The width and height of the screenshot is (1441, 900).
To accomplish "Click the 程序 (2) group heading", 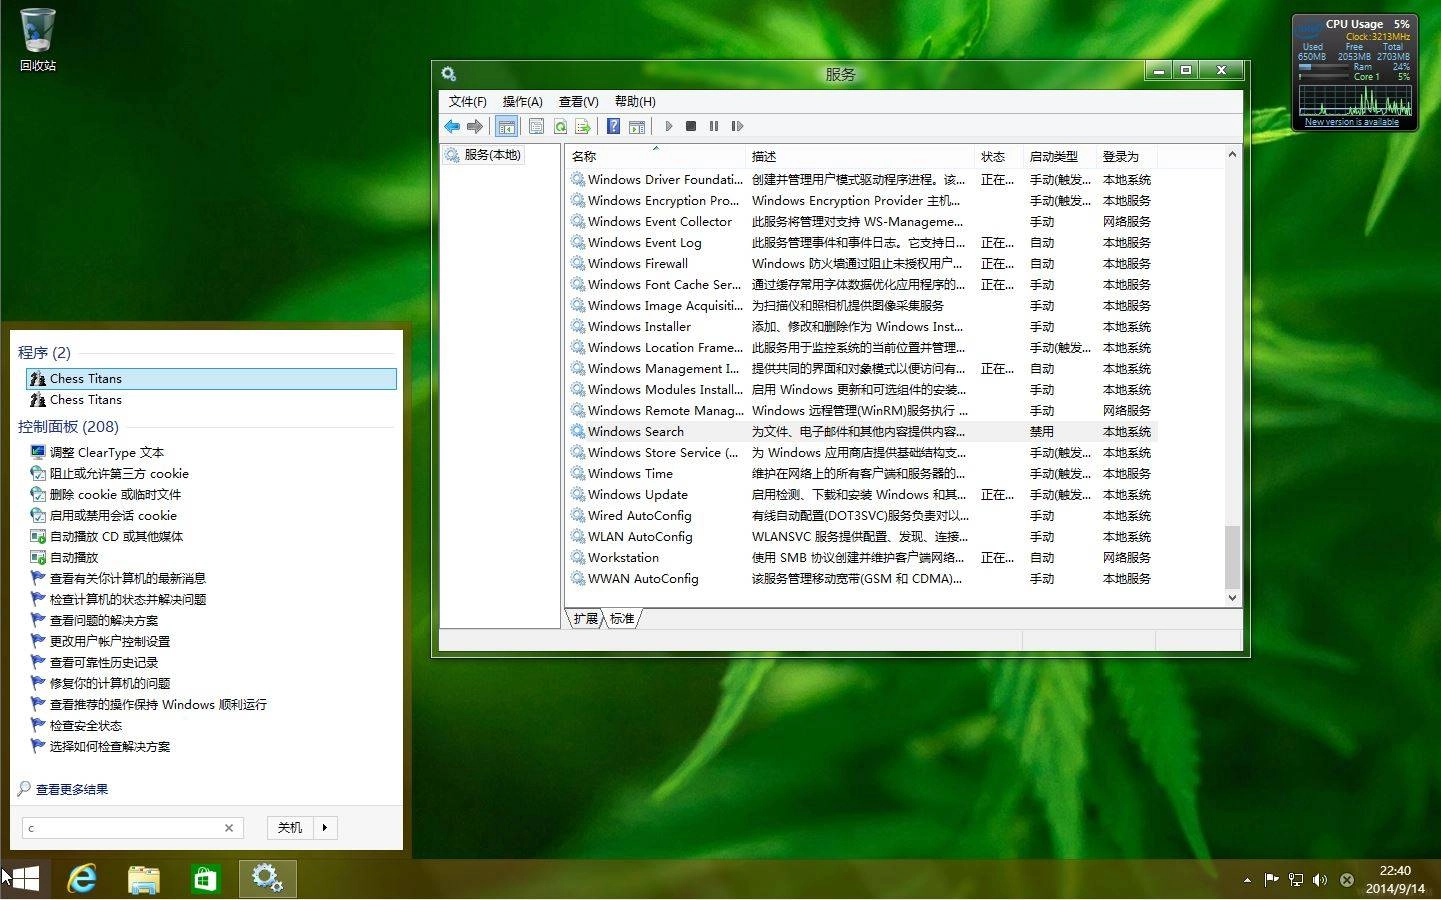I will pos(44,353).
